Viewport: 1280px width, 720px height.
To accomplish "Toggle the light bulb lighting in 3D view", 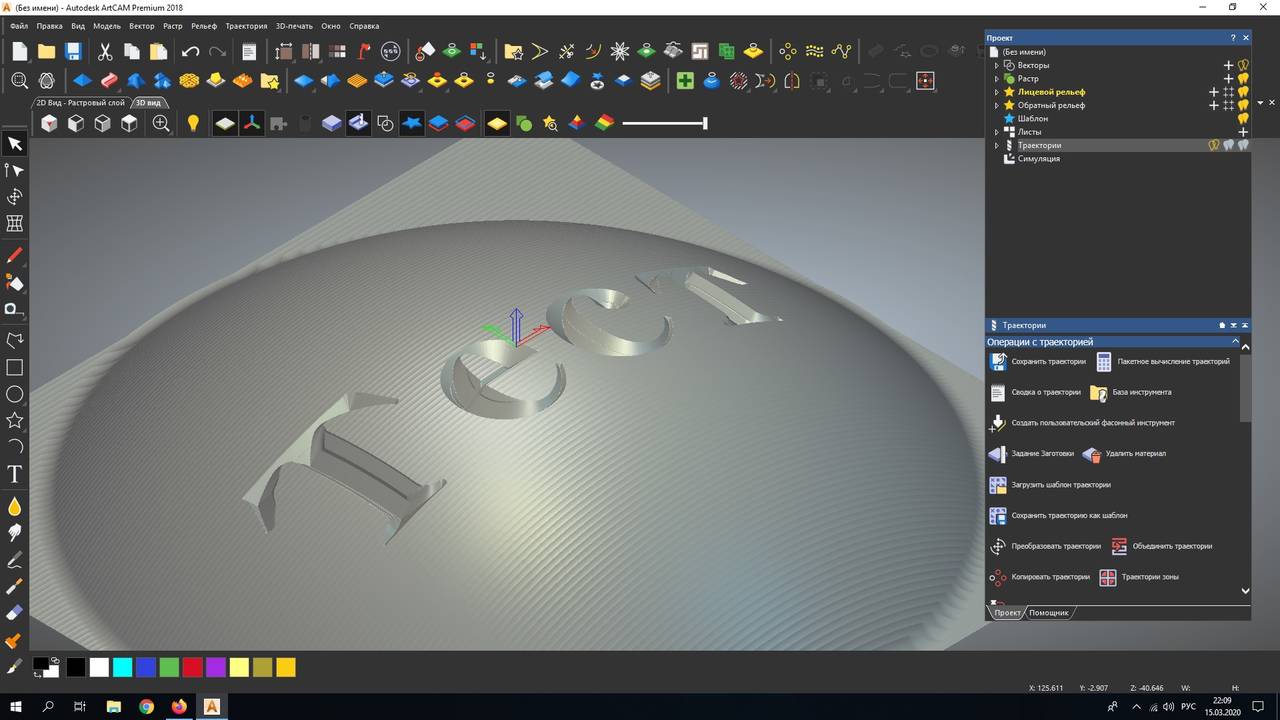I will coord(194,123).
